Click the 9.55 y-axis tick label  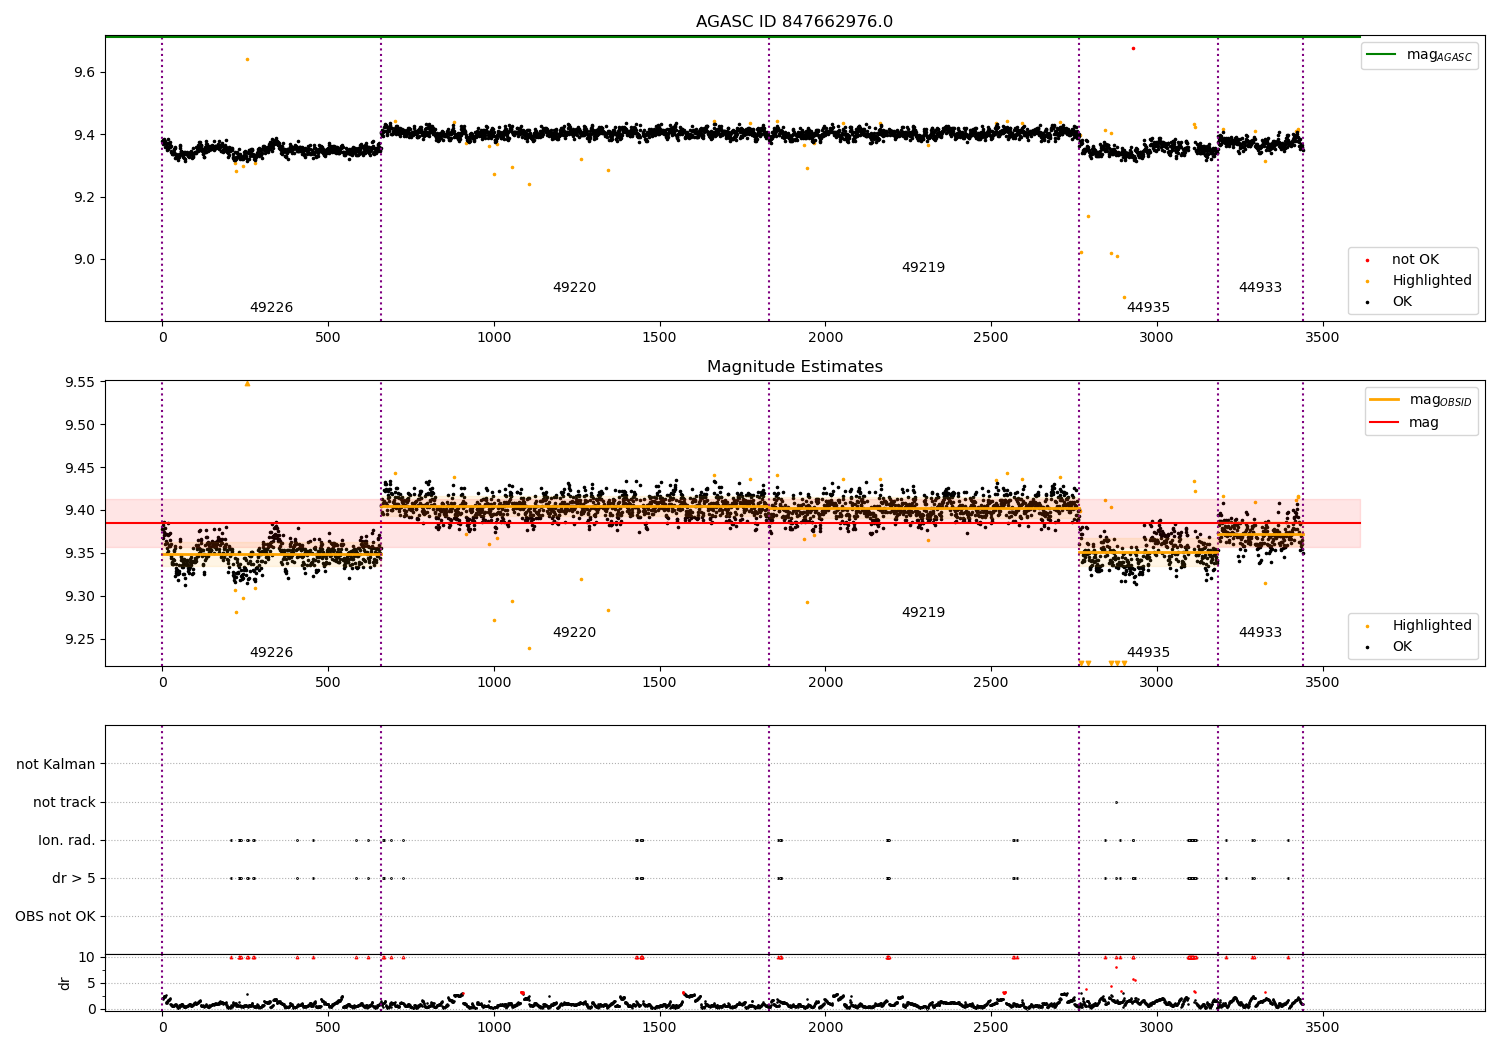click(x=80, y=383)
